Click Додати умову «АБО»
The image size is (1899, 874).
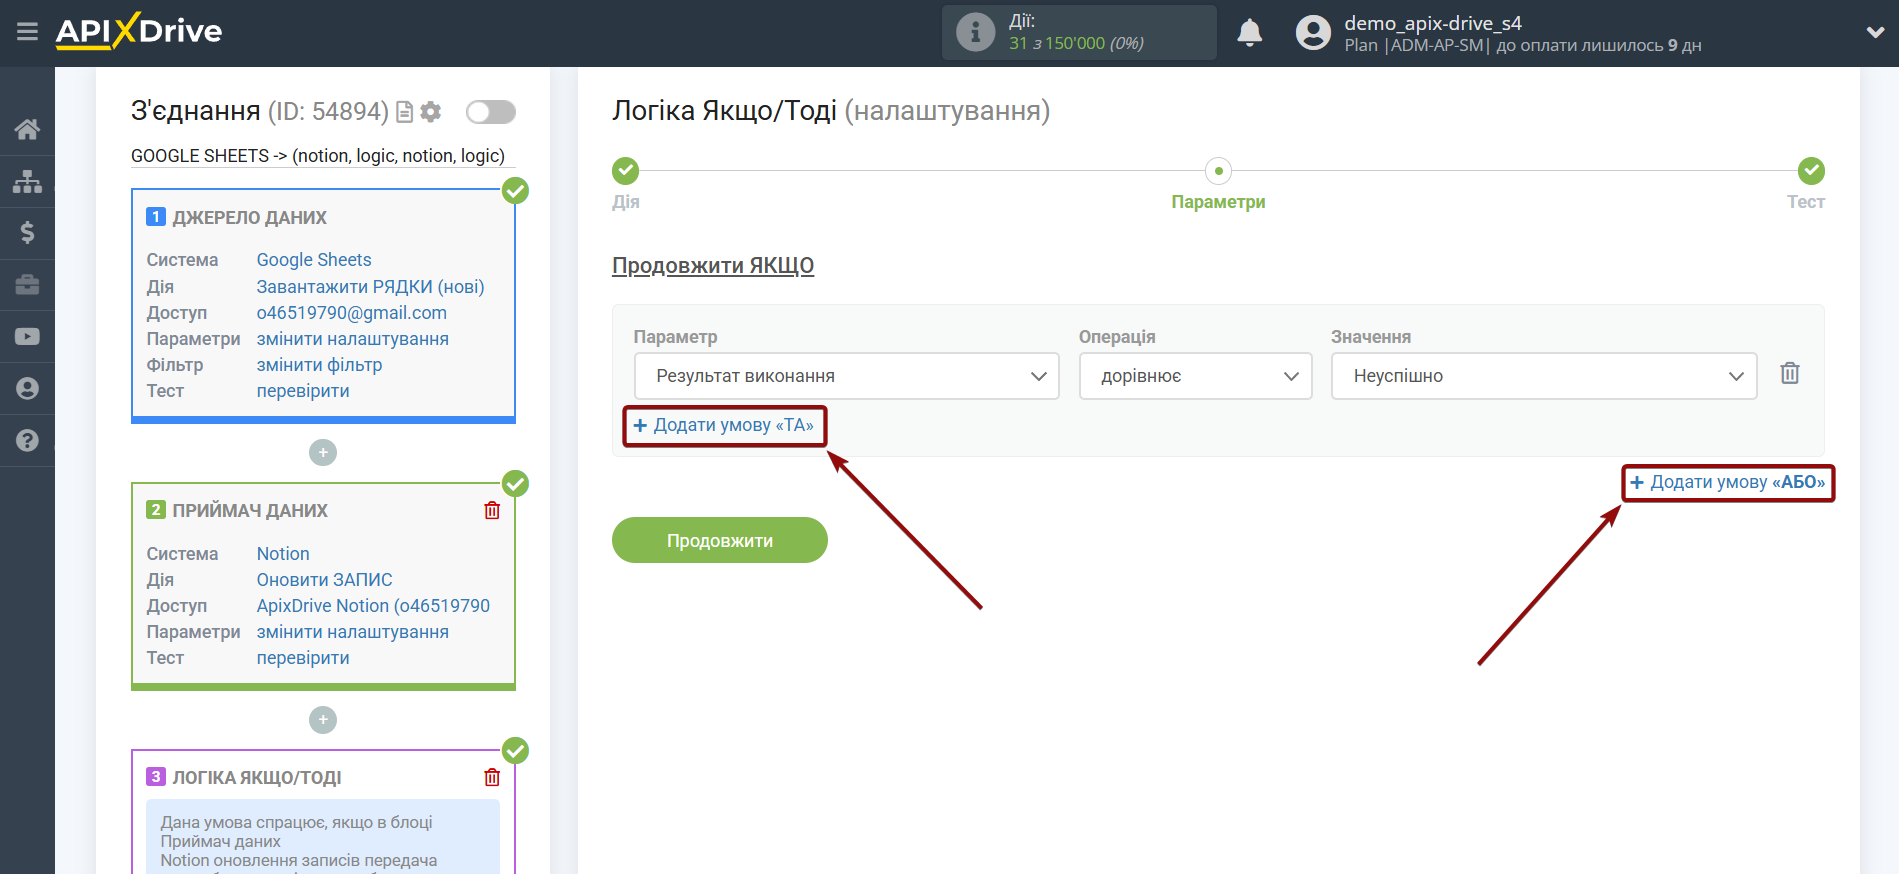[1727, 482]
